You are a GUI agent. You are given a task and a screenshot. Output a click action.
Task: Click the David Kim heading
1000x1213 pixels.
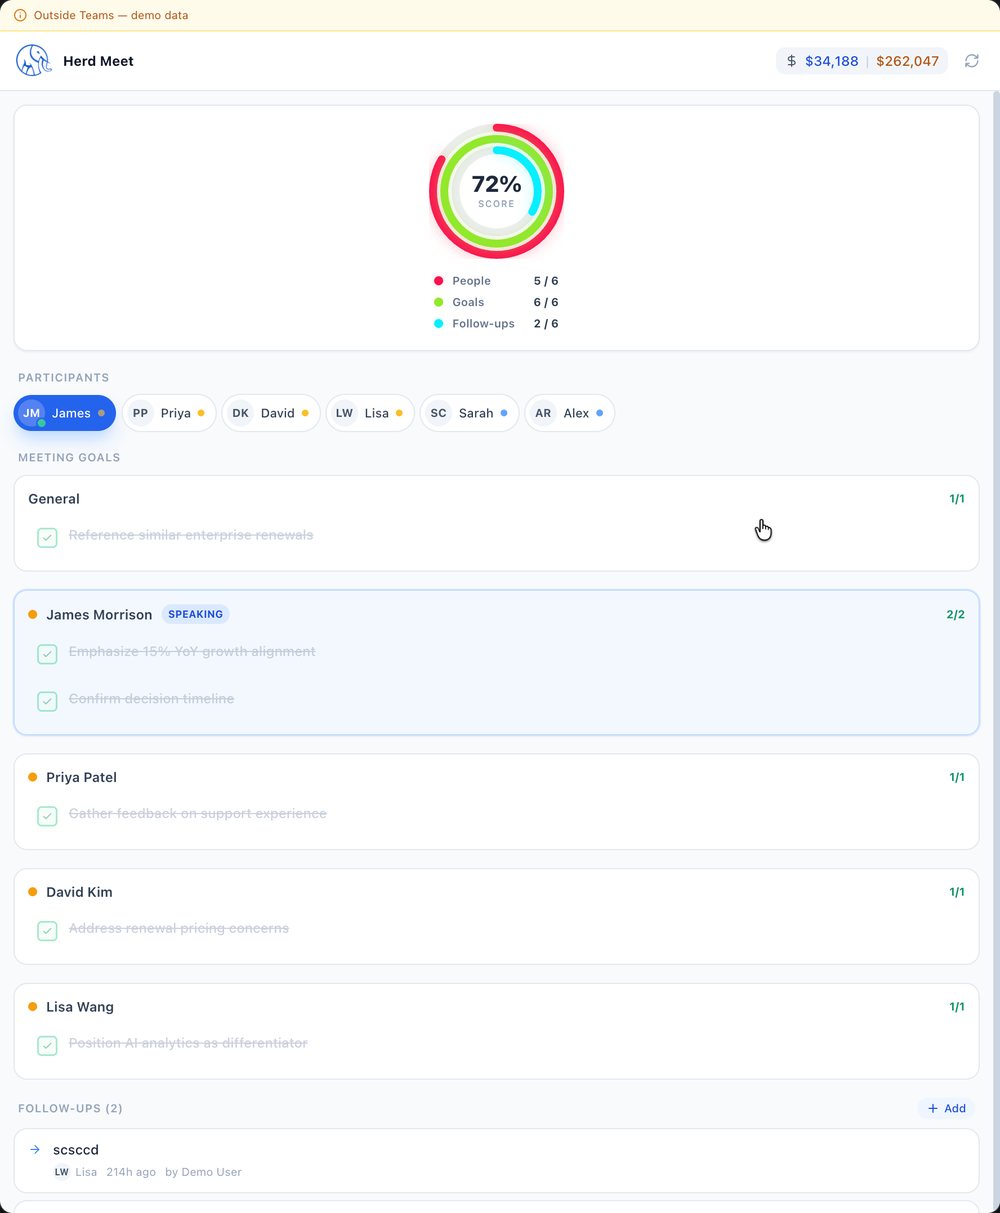(x=79, y=892)
